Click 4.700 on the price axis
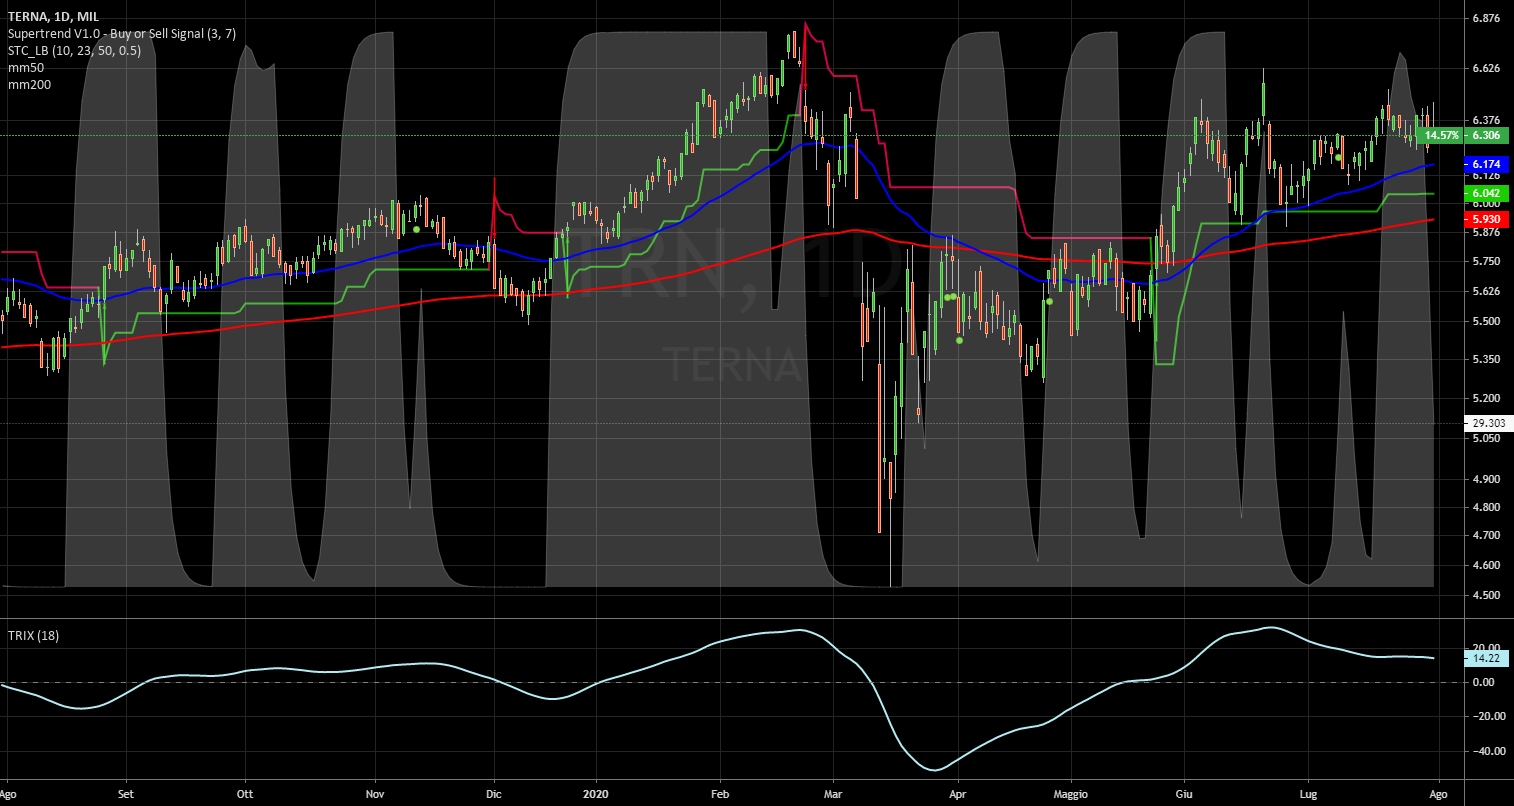The image size is (1514, 806). (x=1485, y=535)
